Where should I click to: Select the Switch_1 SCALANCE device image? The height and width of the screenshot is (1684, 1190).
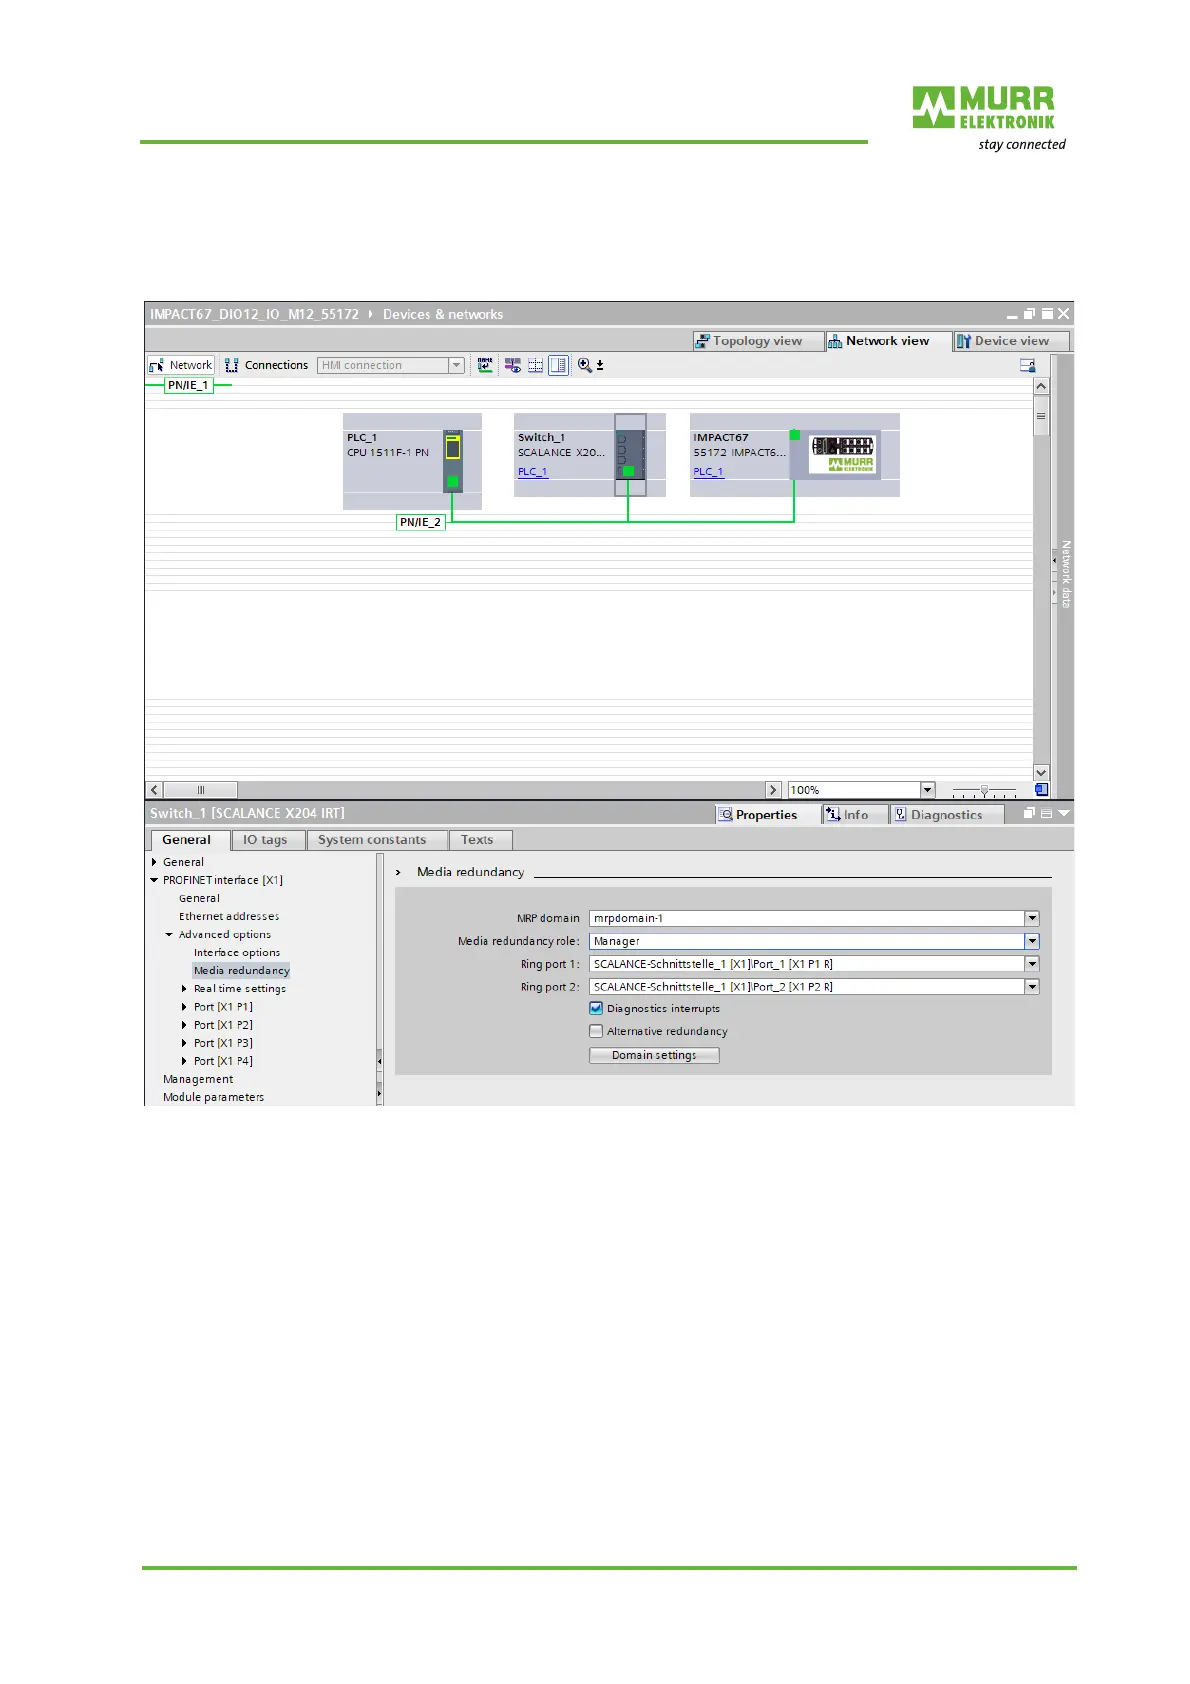(630, 455)
